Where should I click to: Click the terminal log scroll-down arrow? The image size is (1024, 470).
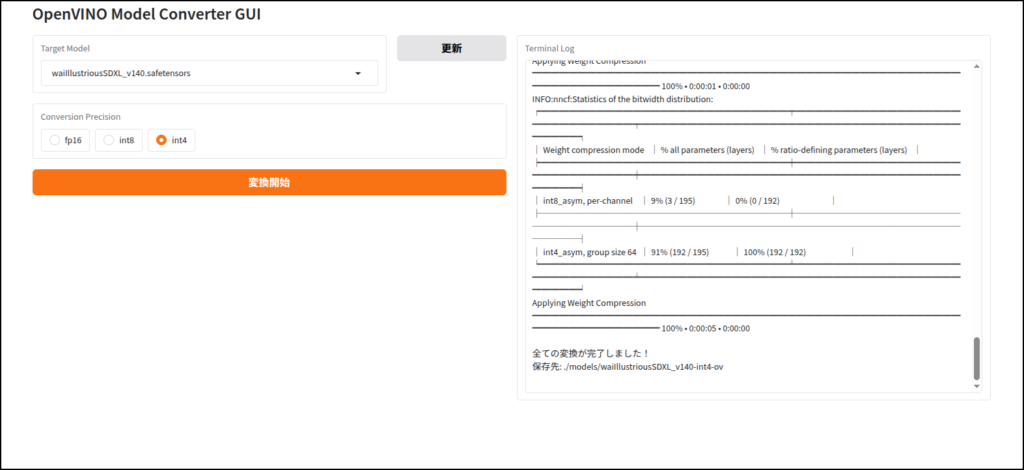[x=977, y=386]
